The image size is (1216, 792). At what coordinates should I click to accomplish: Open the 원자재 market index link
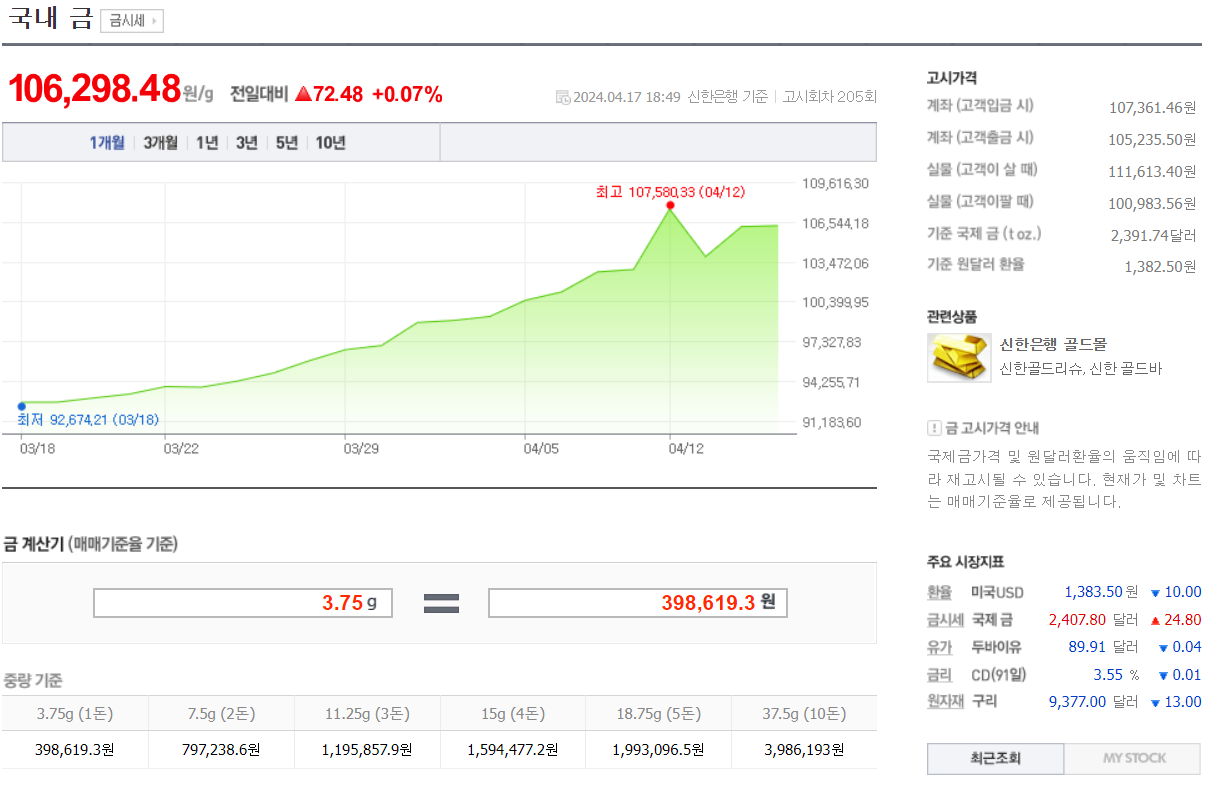pyautogui.click(x=946, y=701)
